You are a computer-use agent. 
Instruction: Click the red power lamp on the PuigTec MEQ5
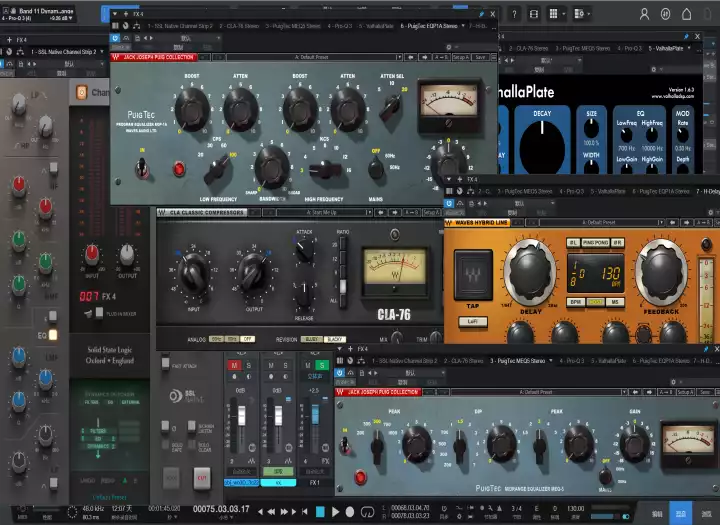[x=360, y=477]
